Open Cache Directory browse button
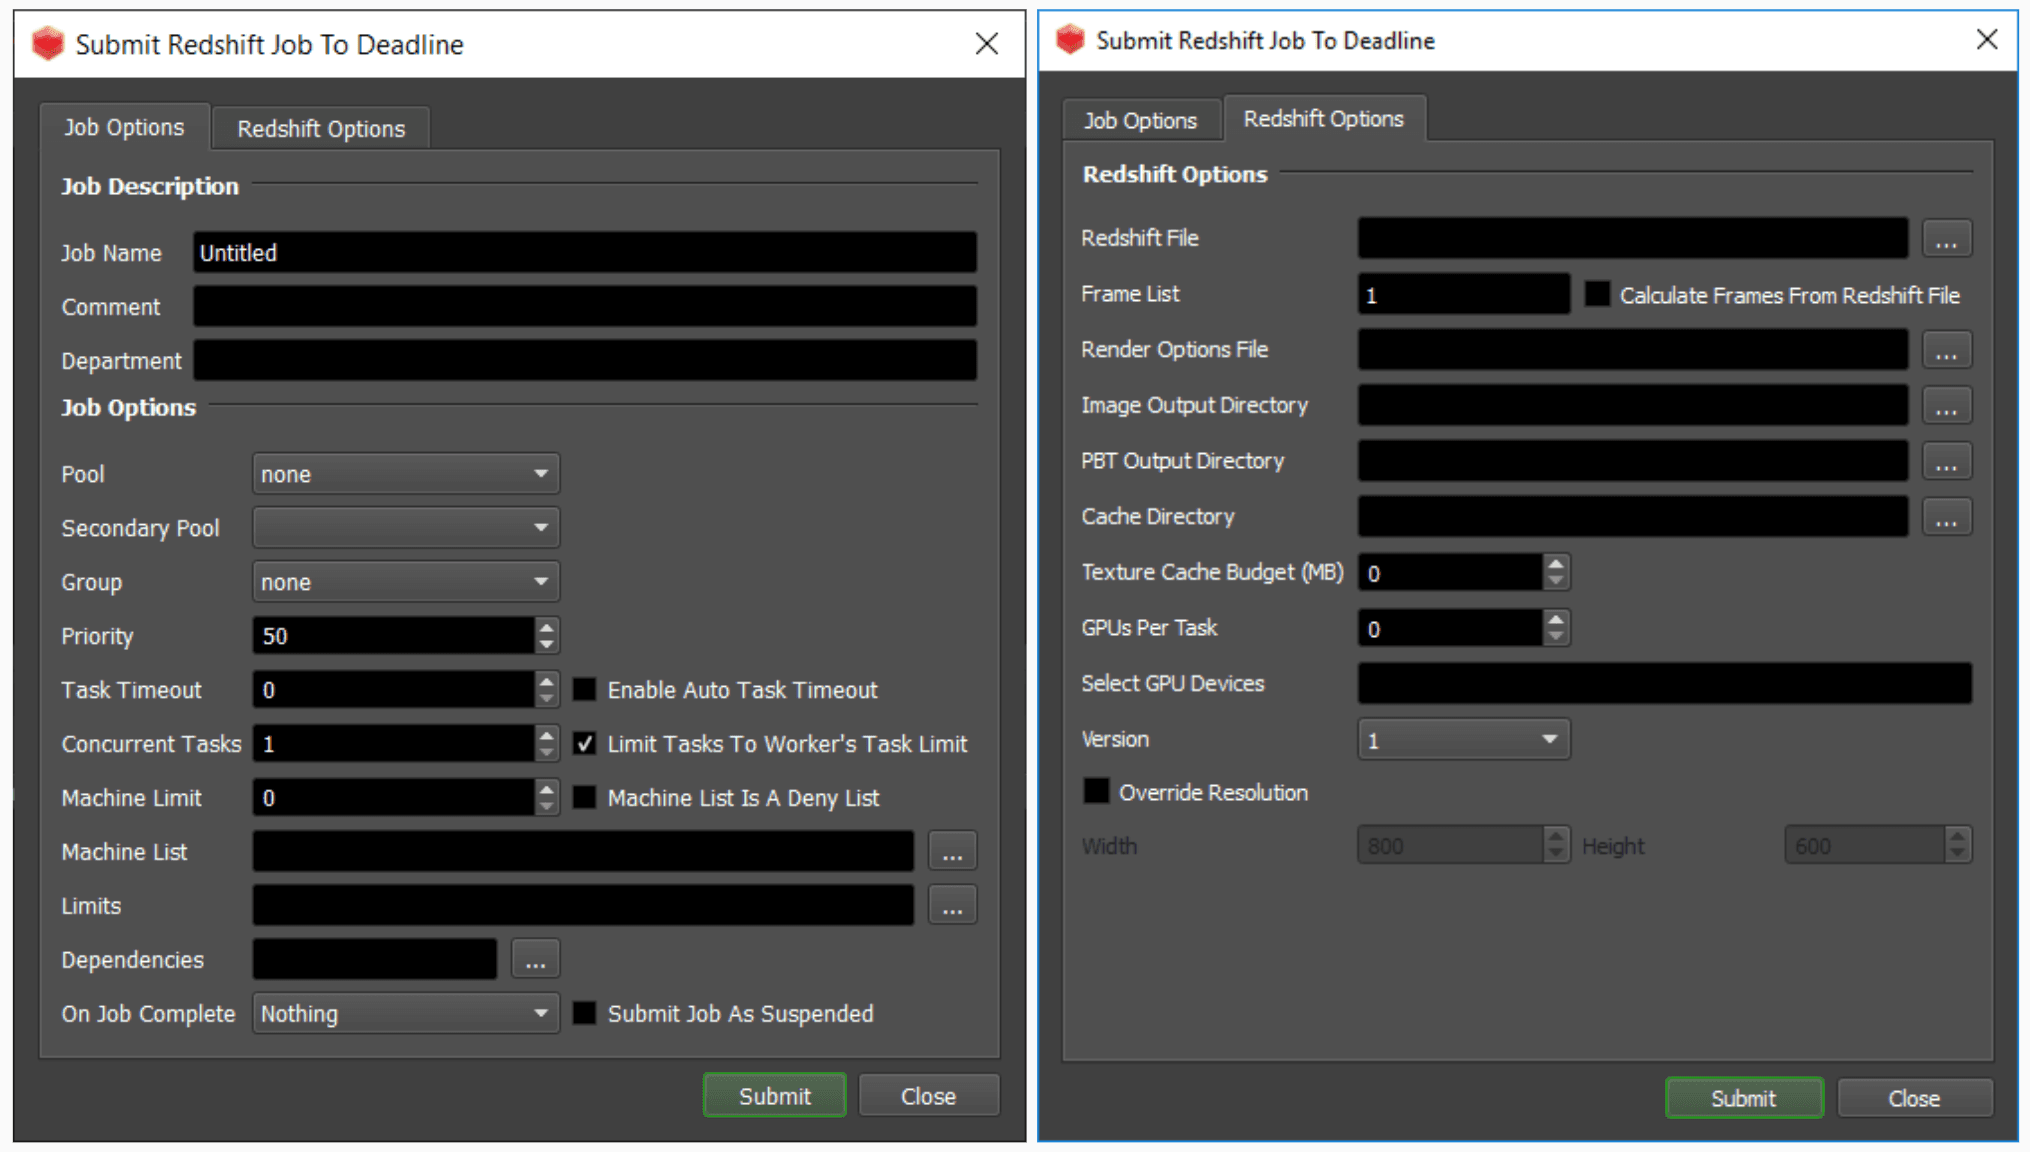 click(1945, 518)
